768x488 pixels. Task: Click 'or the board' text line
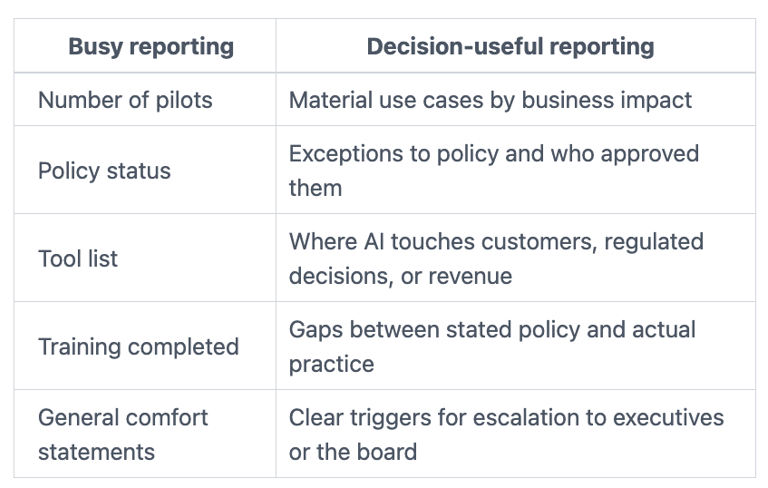(353, 452)
